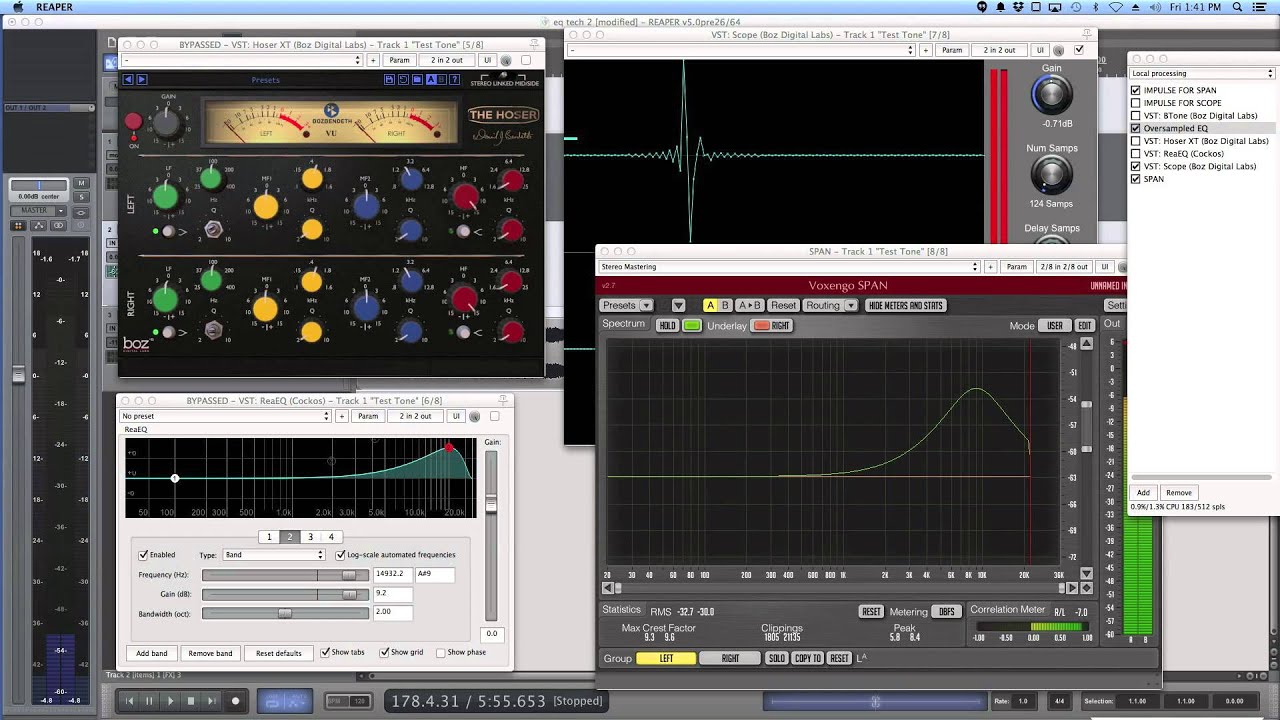This screenshot has width=1280, height=720.
Task: Open the ReaEQ band Type dropdown
Action: 272,554
